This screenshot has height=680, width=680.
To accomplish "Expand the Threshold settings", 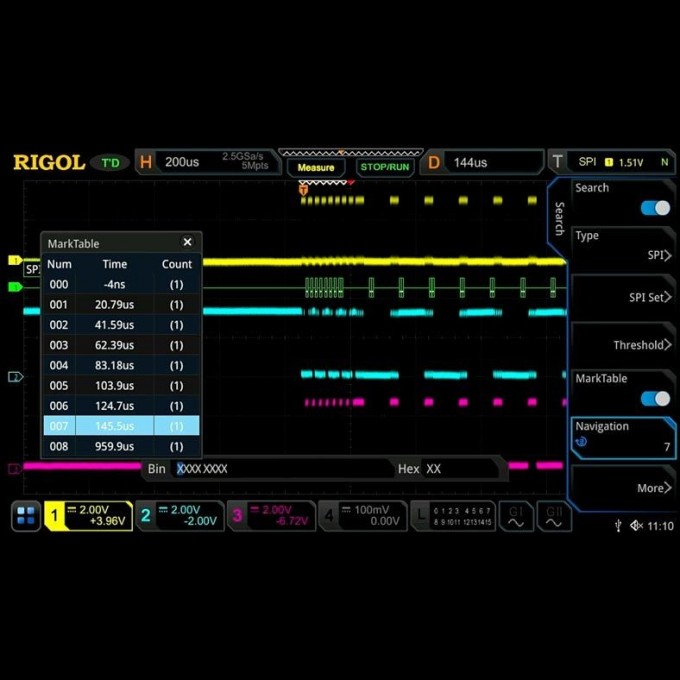I will pyautogui.click(x=623, y=345).
